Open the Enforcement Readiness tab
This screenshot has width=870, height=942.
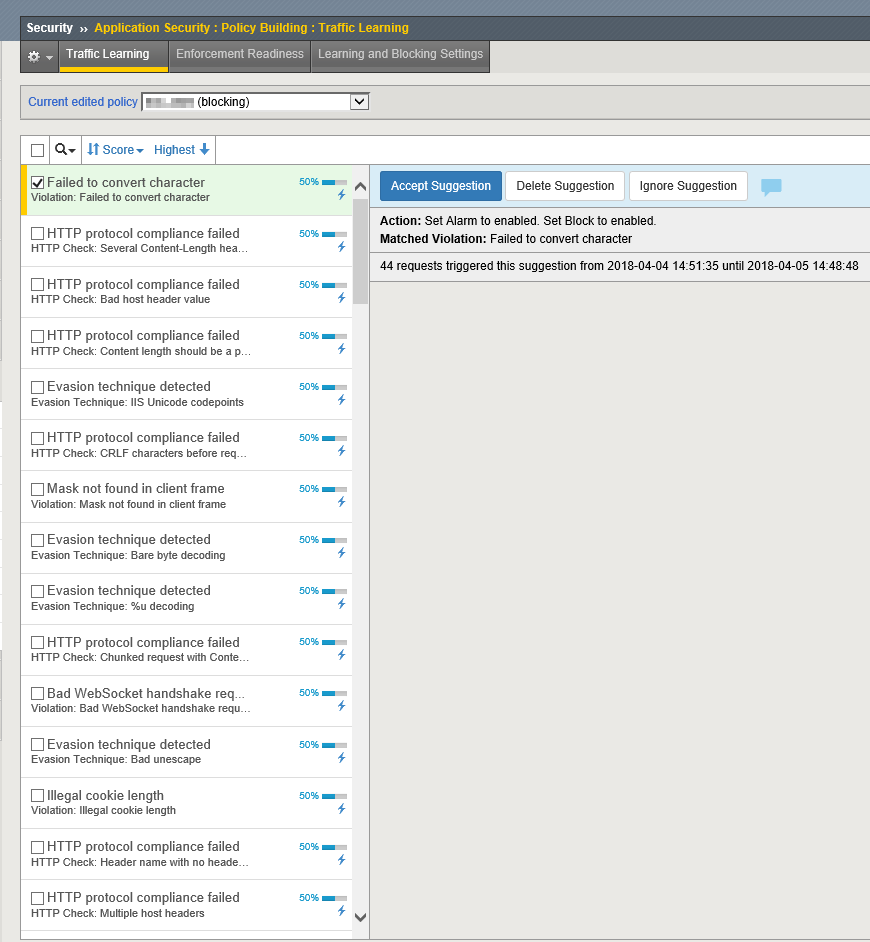(x=240, y=56)
